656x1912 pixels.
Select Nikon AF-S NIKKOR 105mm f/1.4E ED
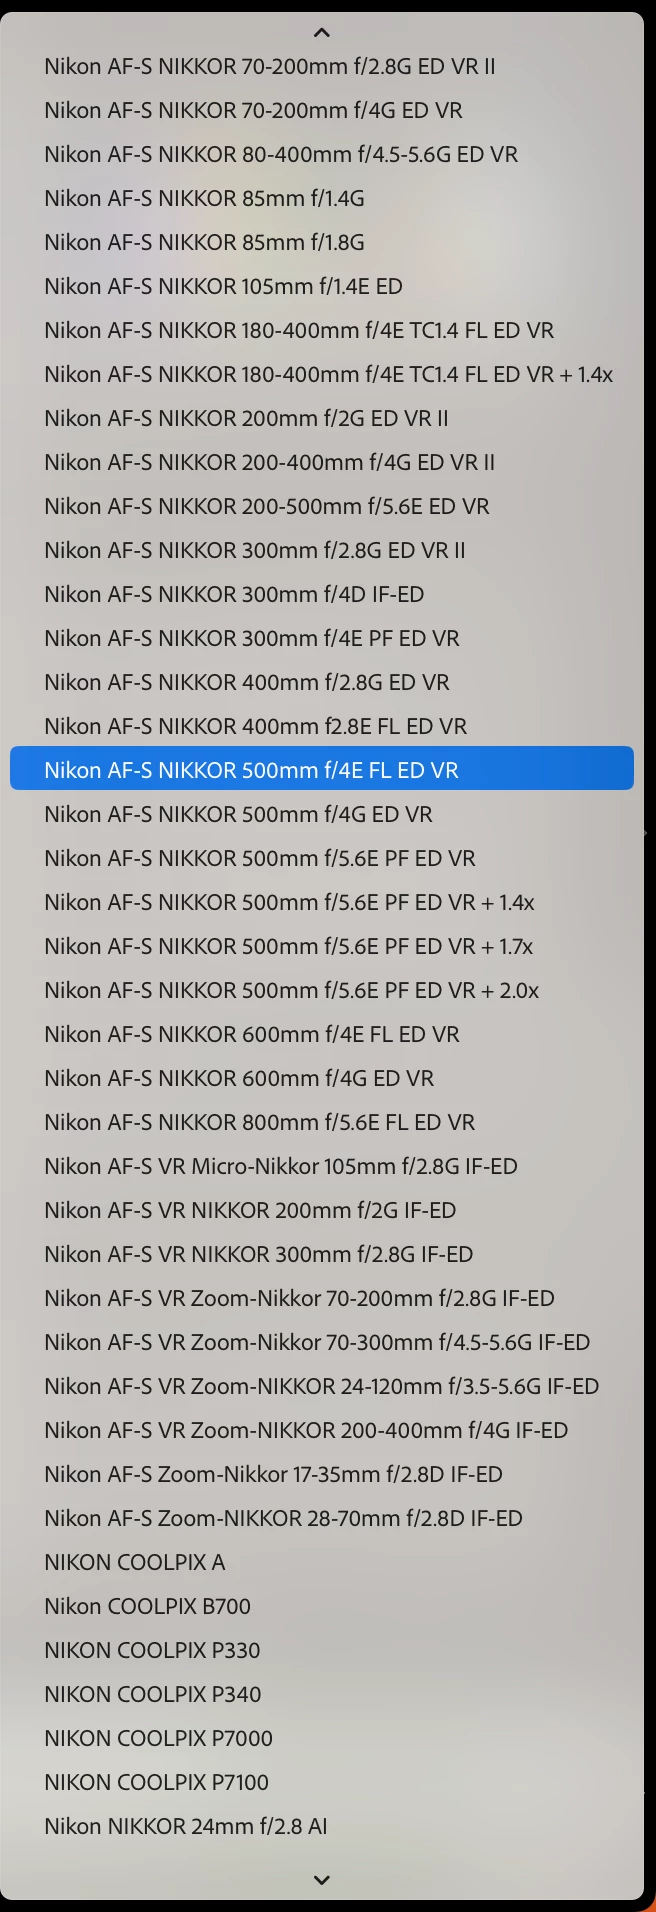pos(322,286)
